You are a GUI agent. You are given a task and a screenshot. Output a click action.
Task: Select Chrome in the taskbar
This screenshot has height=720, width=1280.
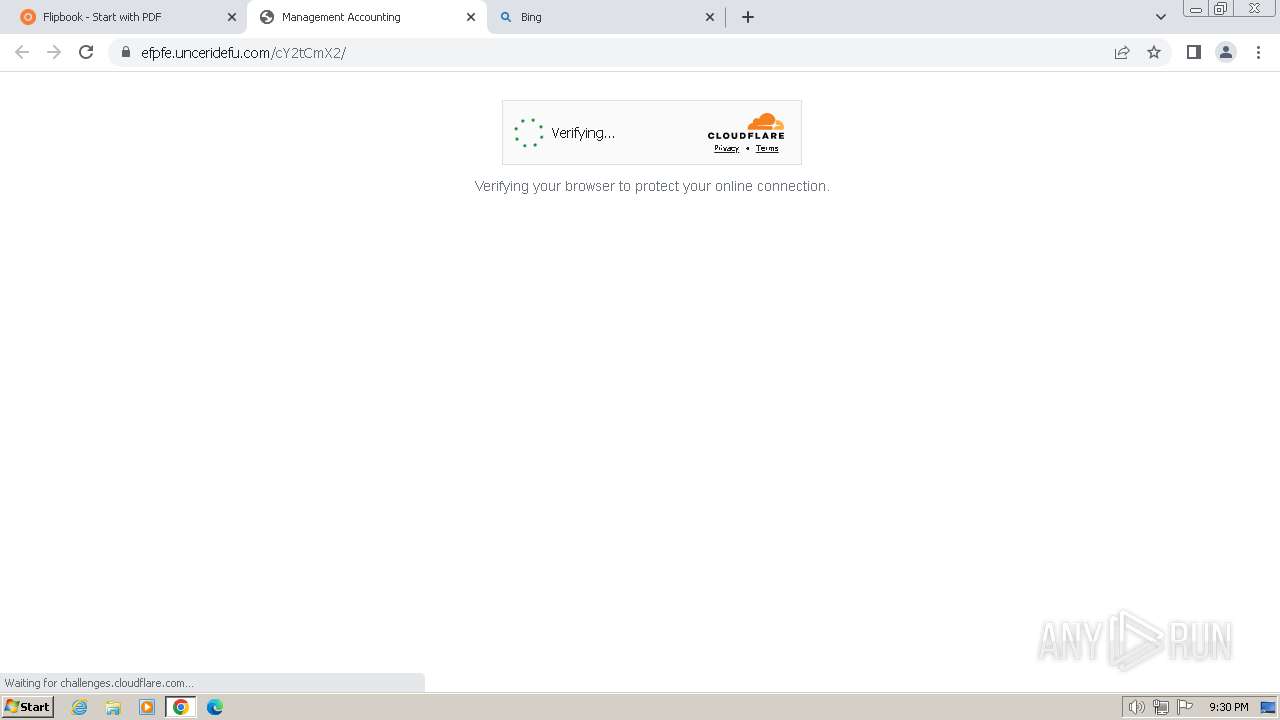tap(181, 707)
